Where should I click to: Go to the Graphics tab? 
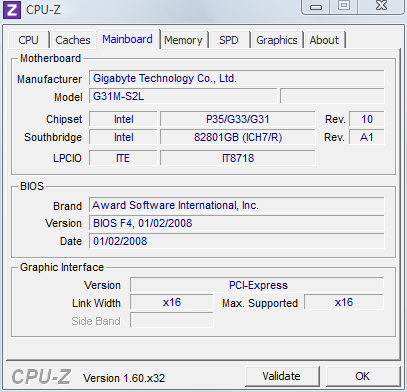(277, 40)
